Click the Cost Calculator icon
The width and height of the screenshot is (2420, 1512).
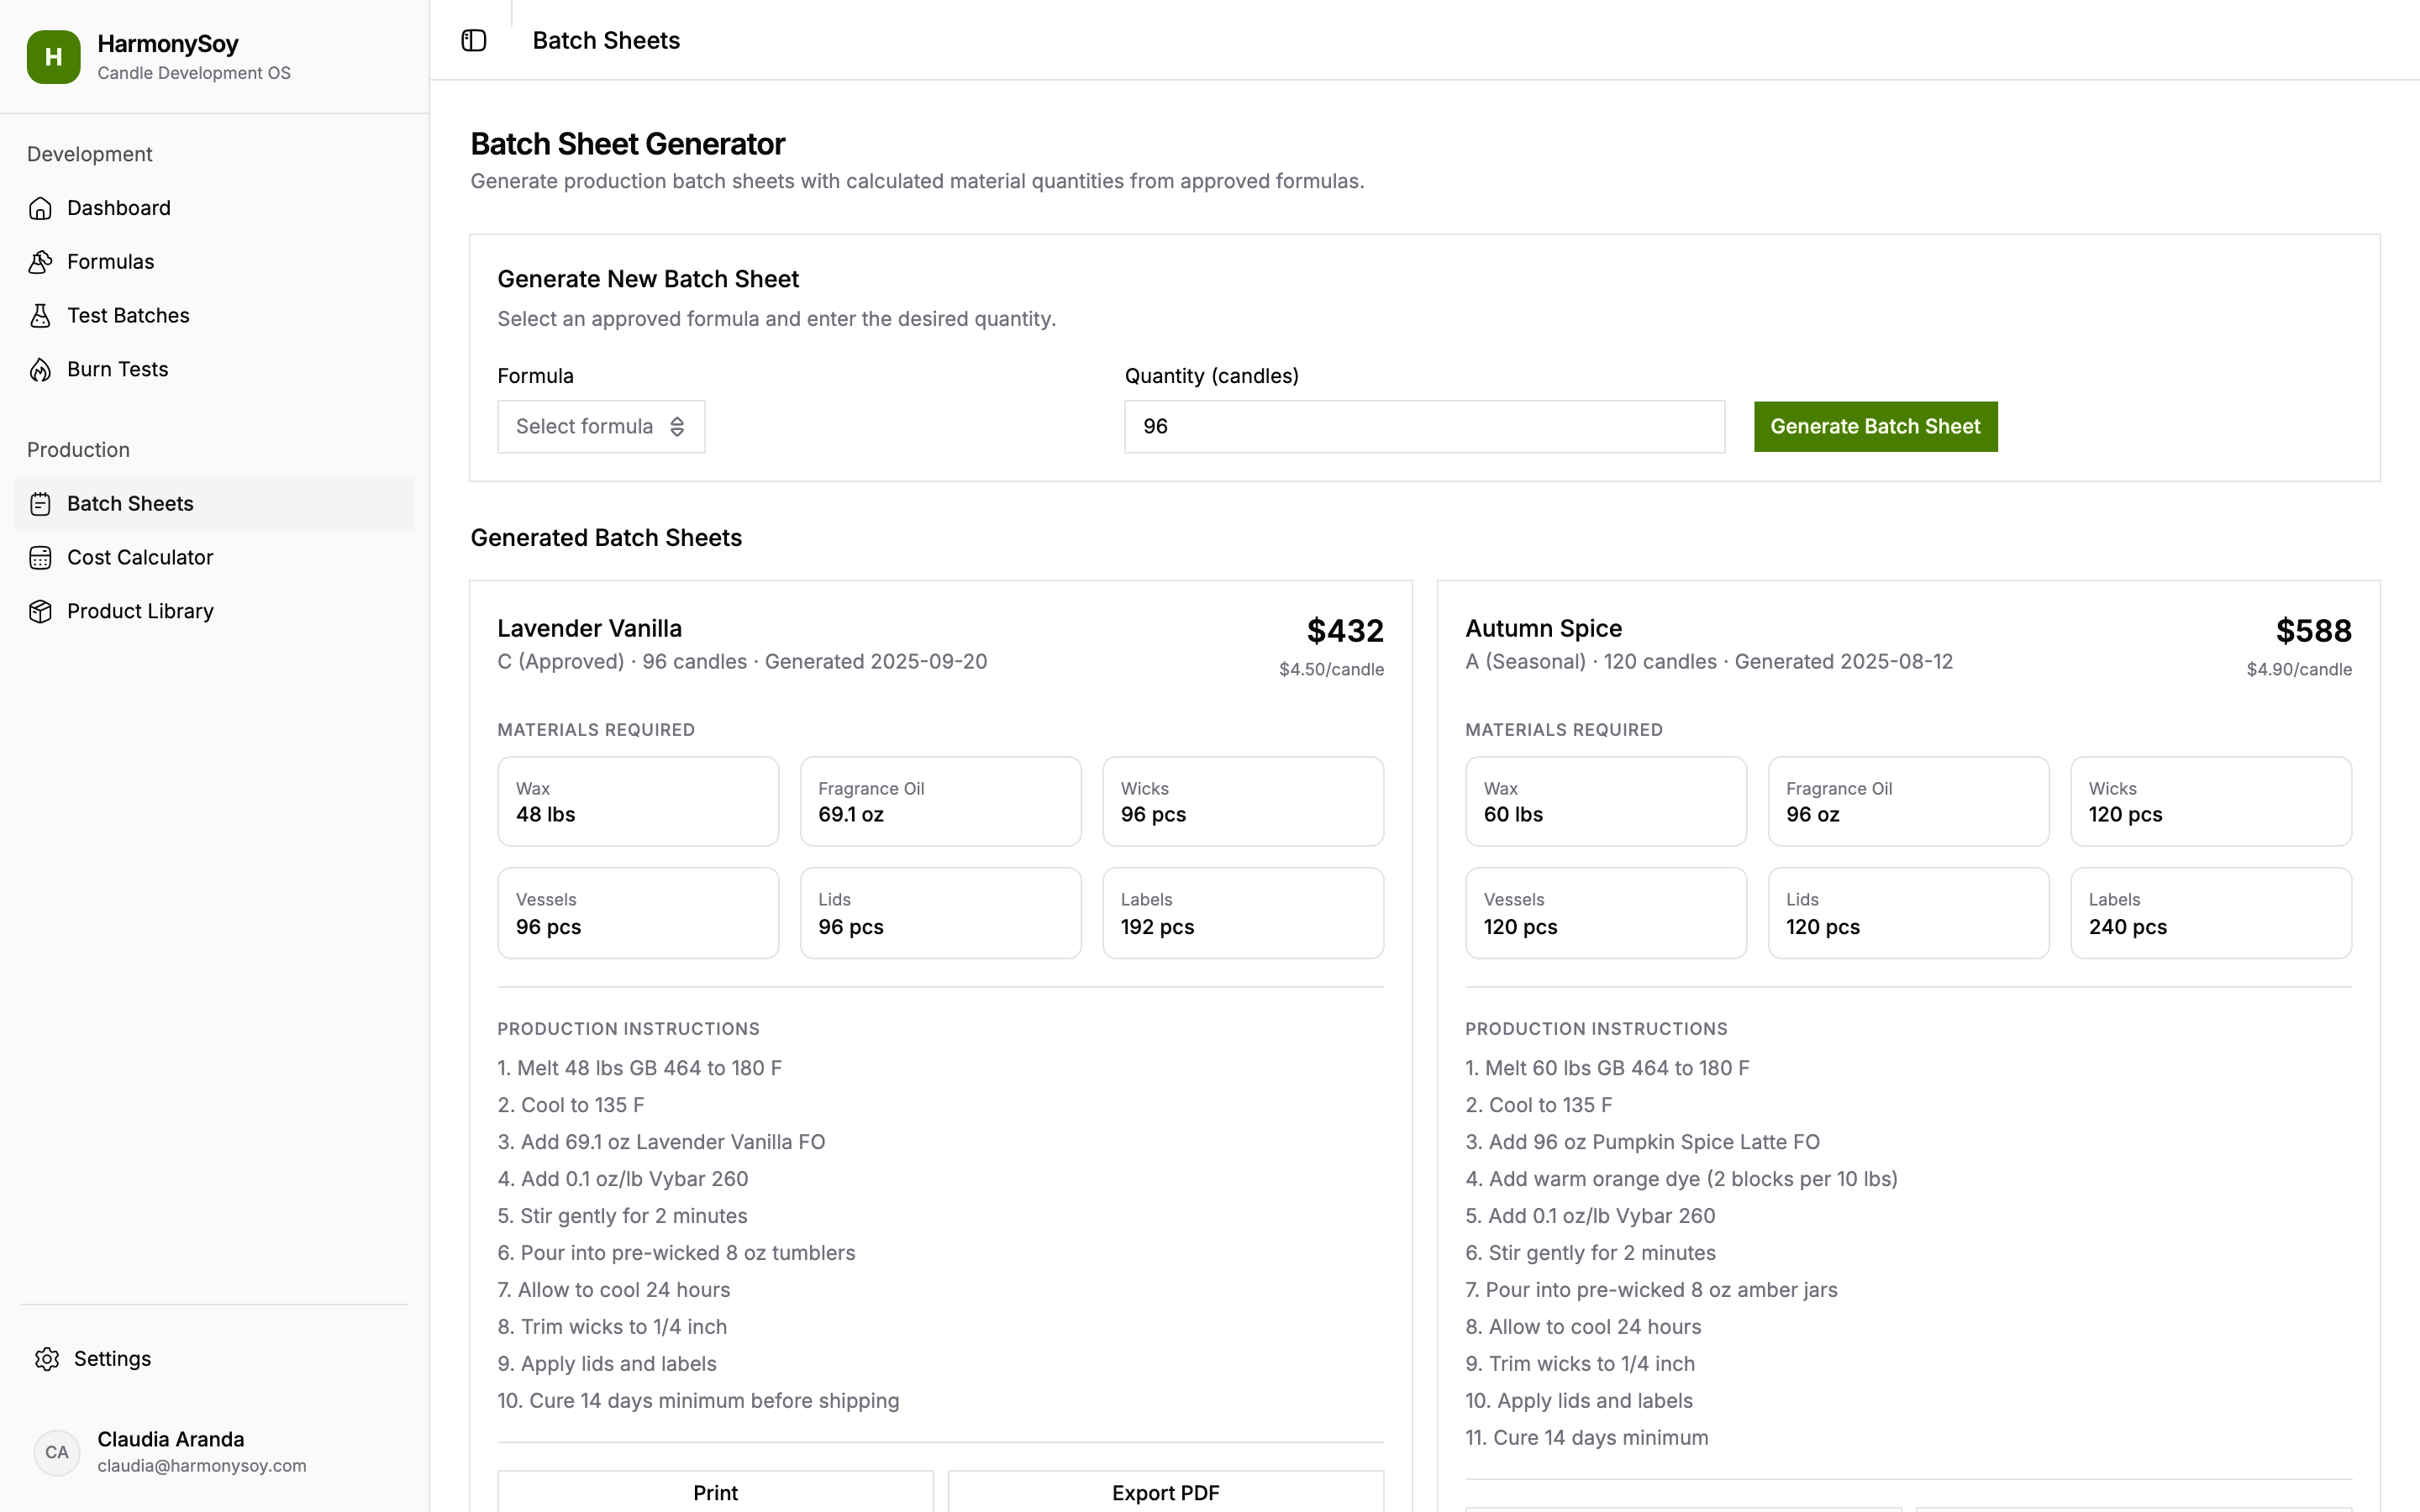pos(40,558)
